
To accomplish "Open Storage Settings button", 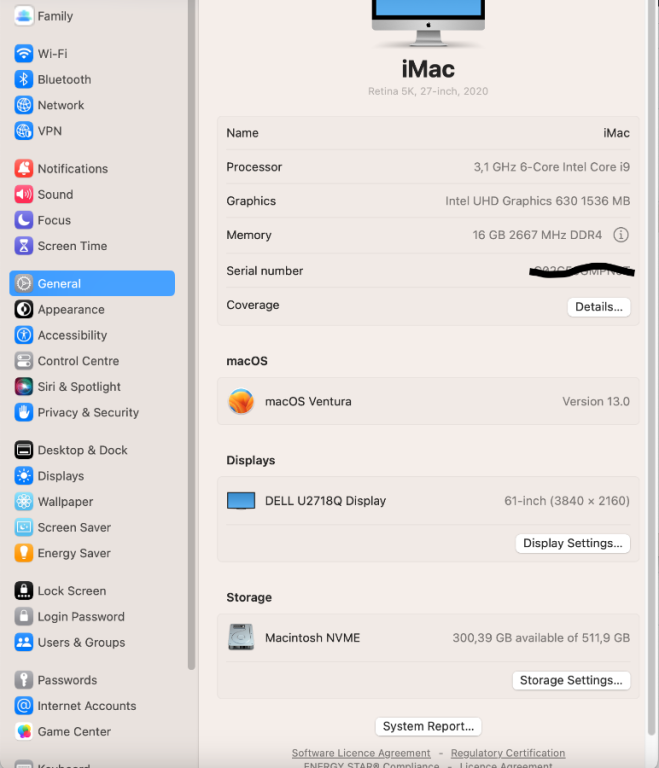I will pos(572,680).
